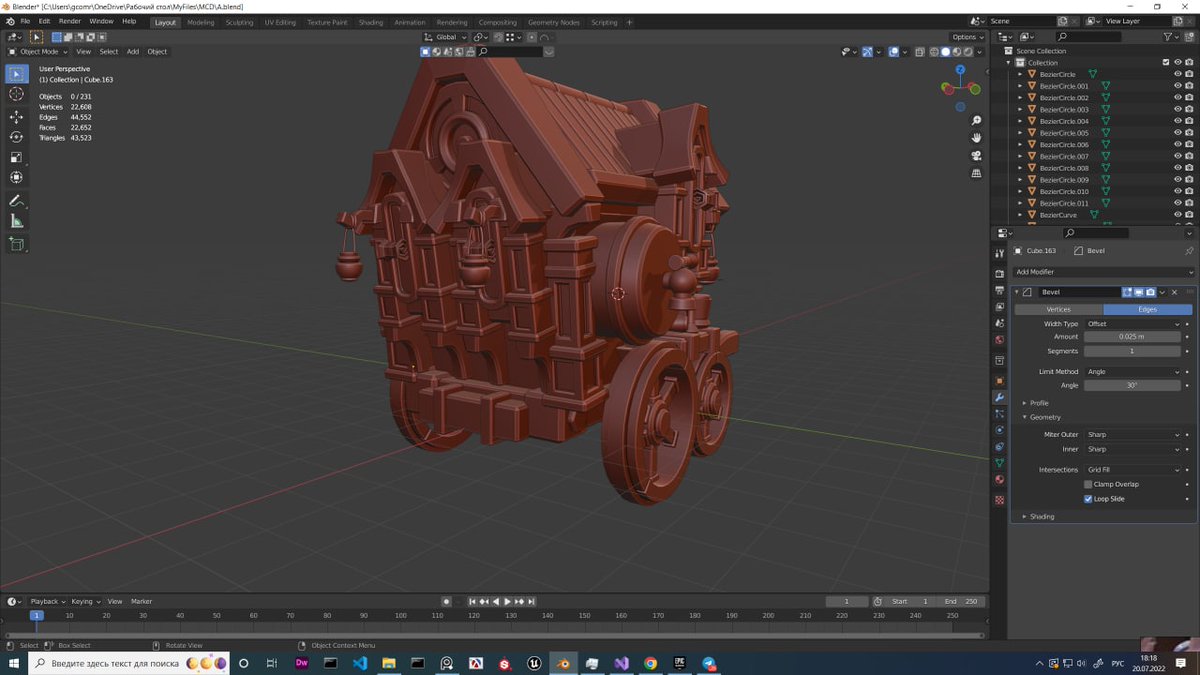Open the Render menu
Viewport: 1200px width, 675px height.
pyautogui.click(x=70, y=21)
